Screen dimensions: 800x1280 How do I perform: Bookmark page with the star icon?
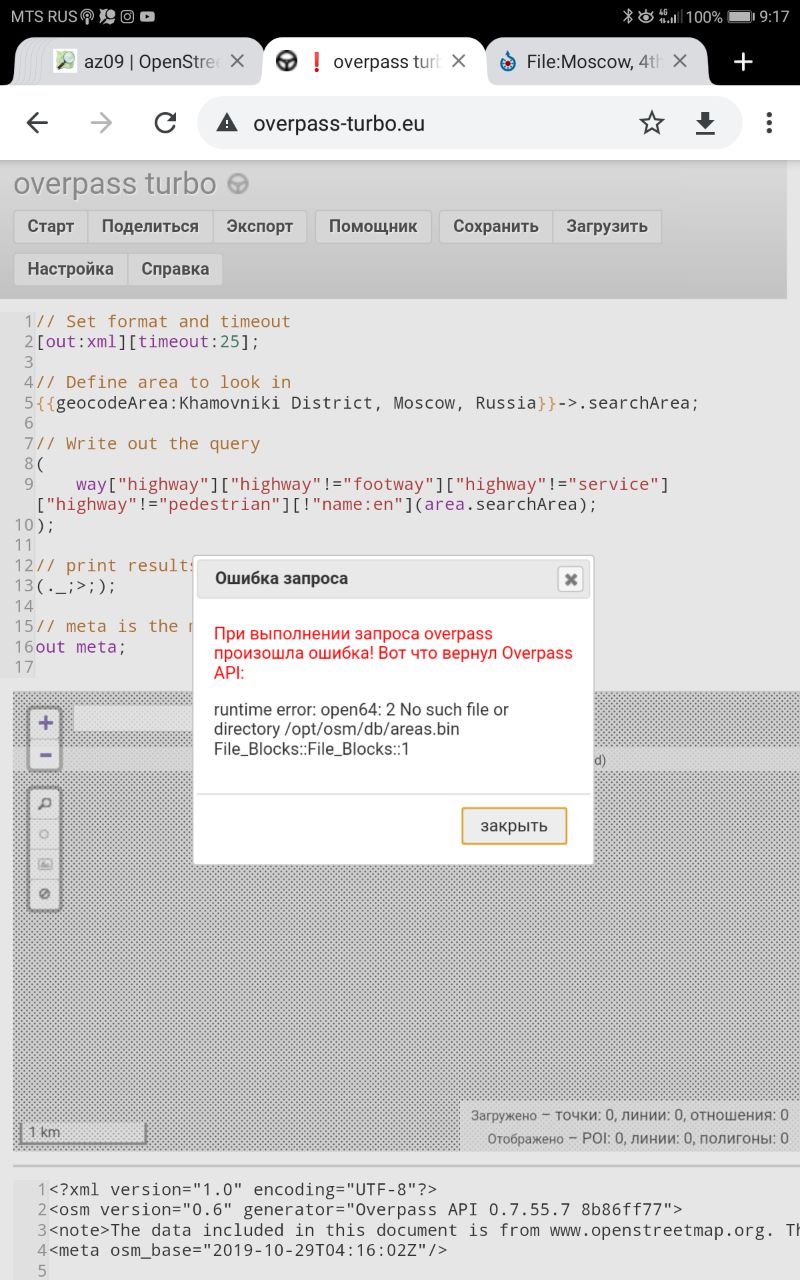pyautogui.click(x=652, y=123)
